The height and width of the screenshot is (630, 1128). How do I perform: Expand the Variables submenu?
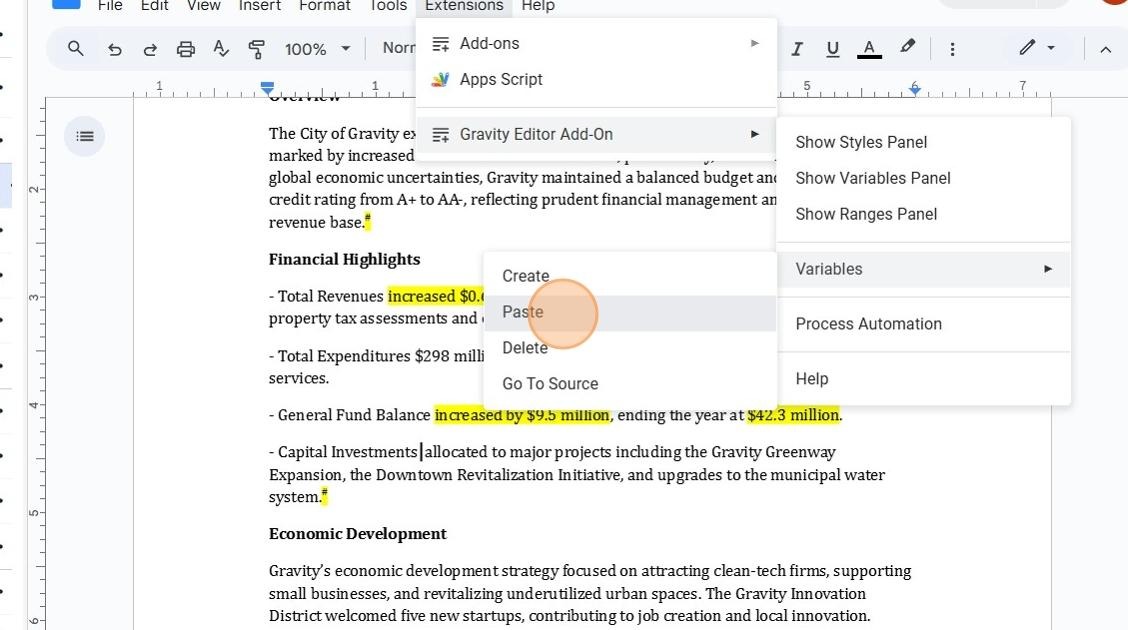(x=924, y=269)
